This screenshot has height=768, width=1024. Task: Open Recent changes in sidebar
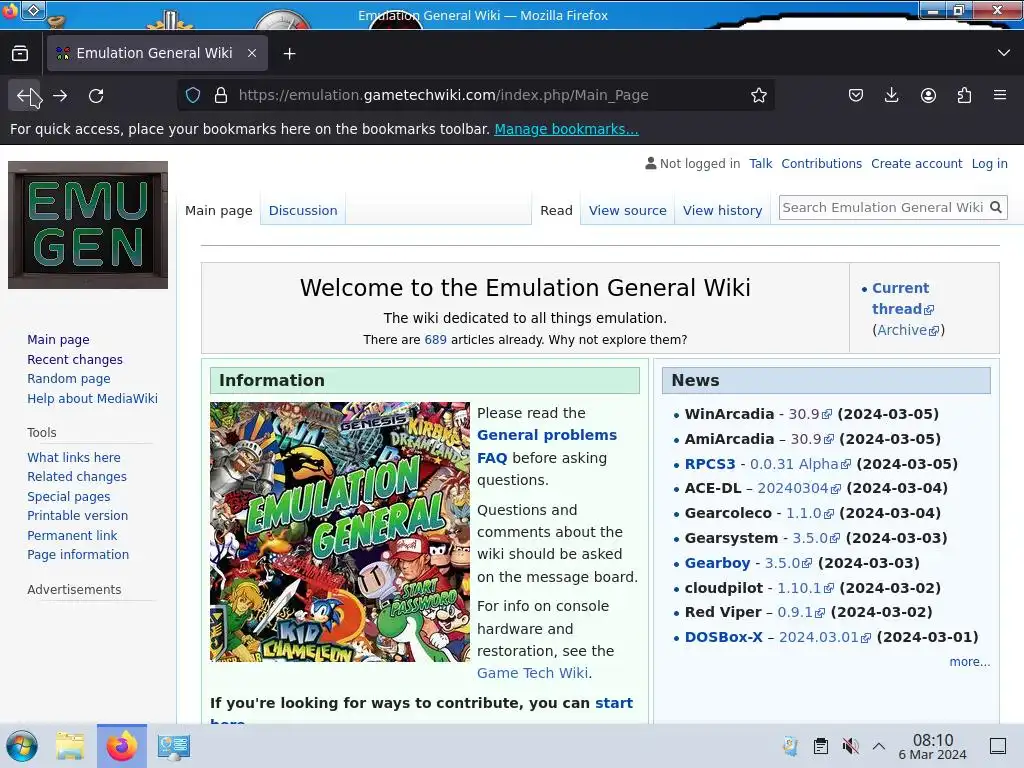(x=74, y=359)
